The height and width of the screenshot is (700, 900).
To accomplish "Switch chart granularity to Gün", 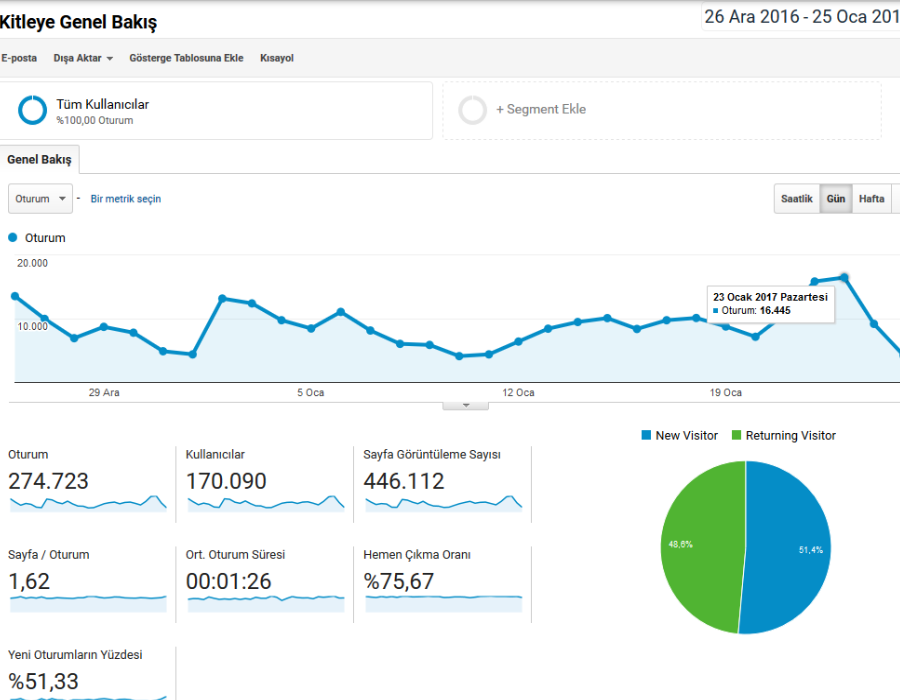I will (836, 199).
